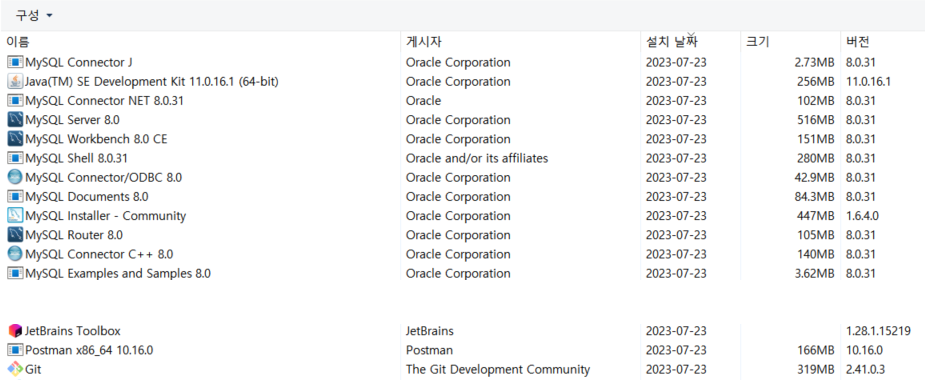
Task: Click the MySQL Examples and Samples icon
Action: coord(15,274)
